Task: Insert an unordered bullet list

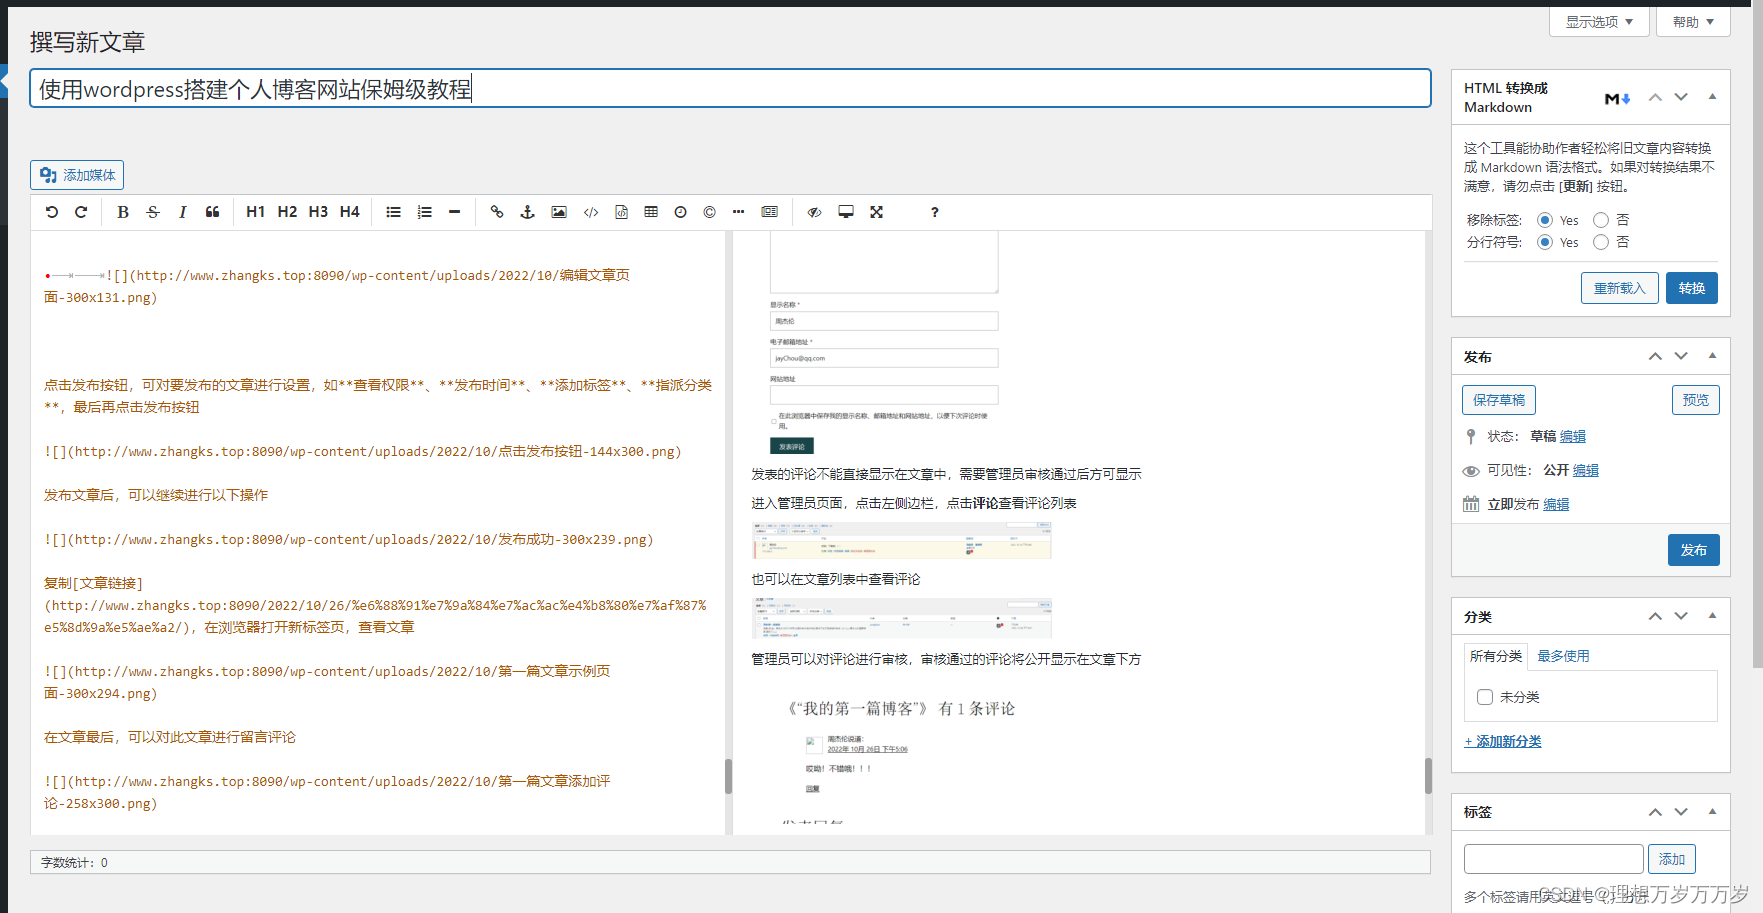Action: tap(394, 212)
